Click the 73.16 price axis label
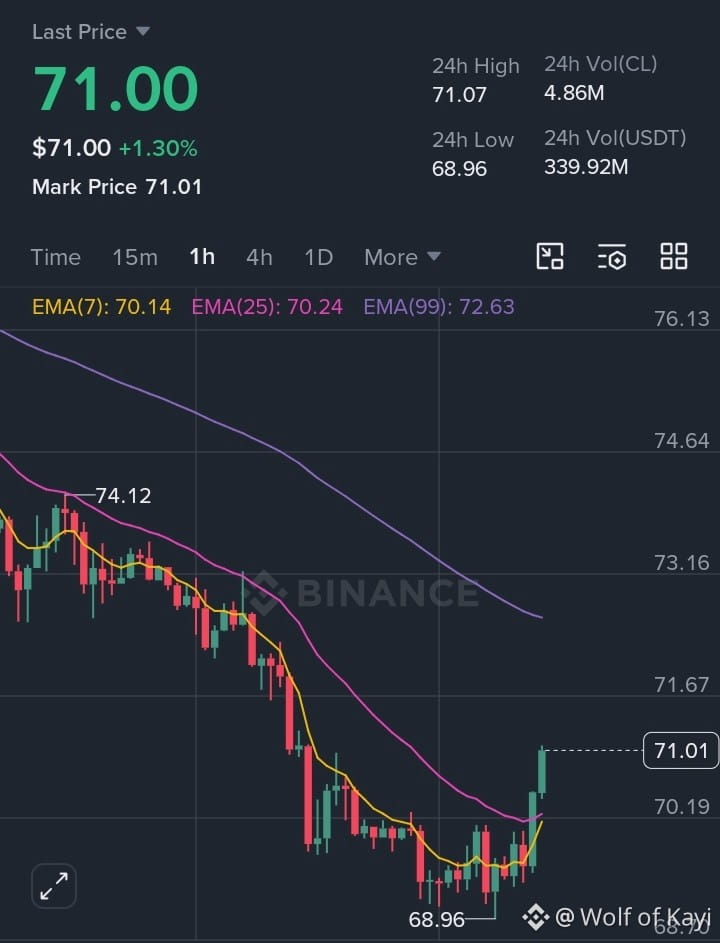This screenshot has height=943, width=720. [x=682, y=563]
